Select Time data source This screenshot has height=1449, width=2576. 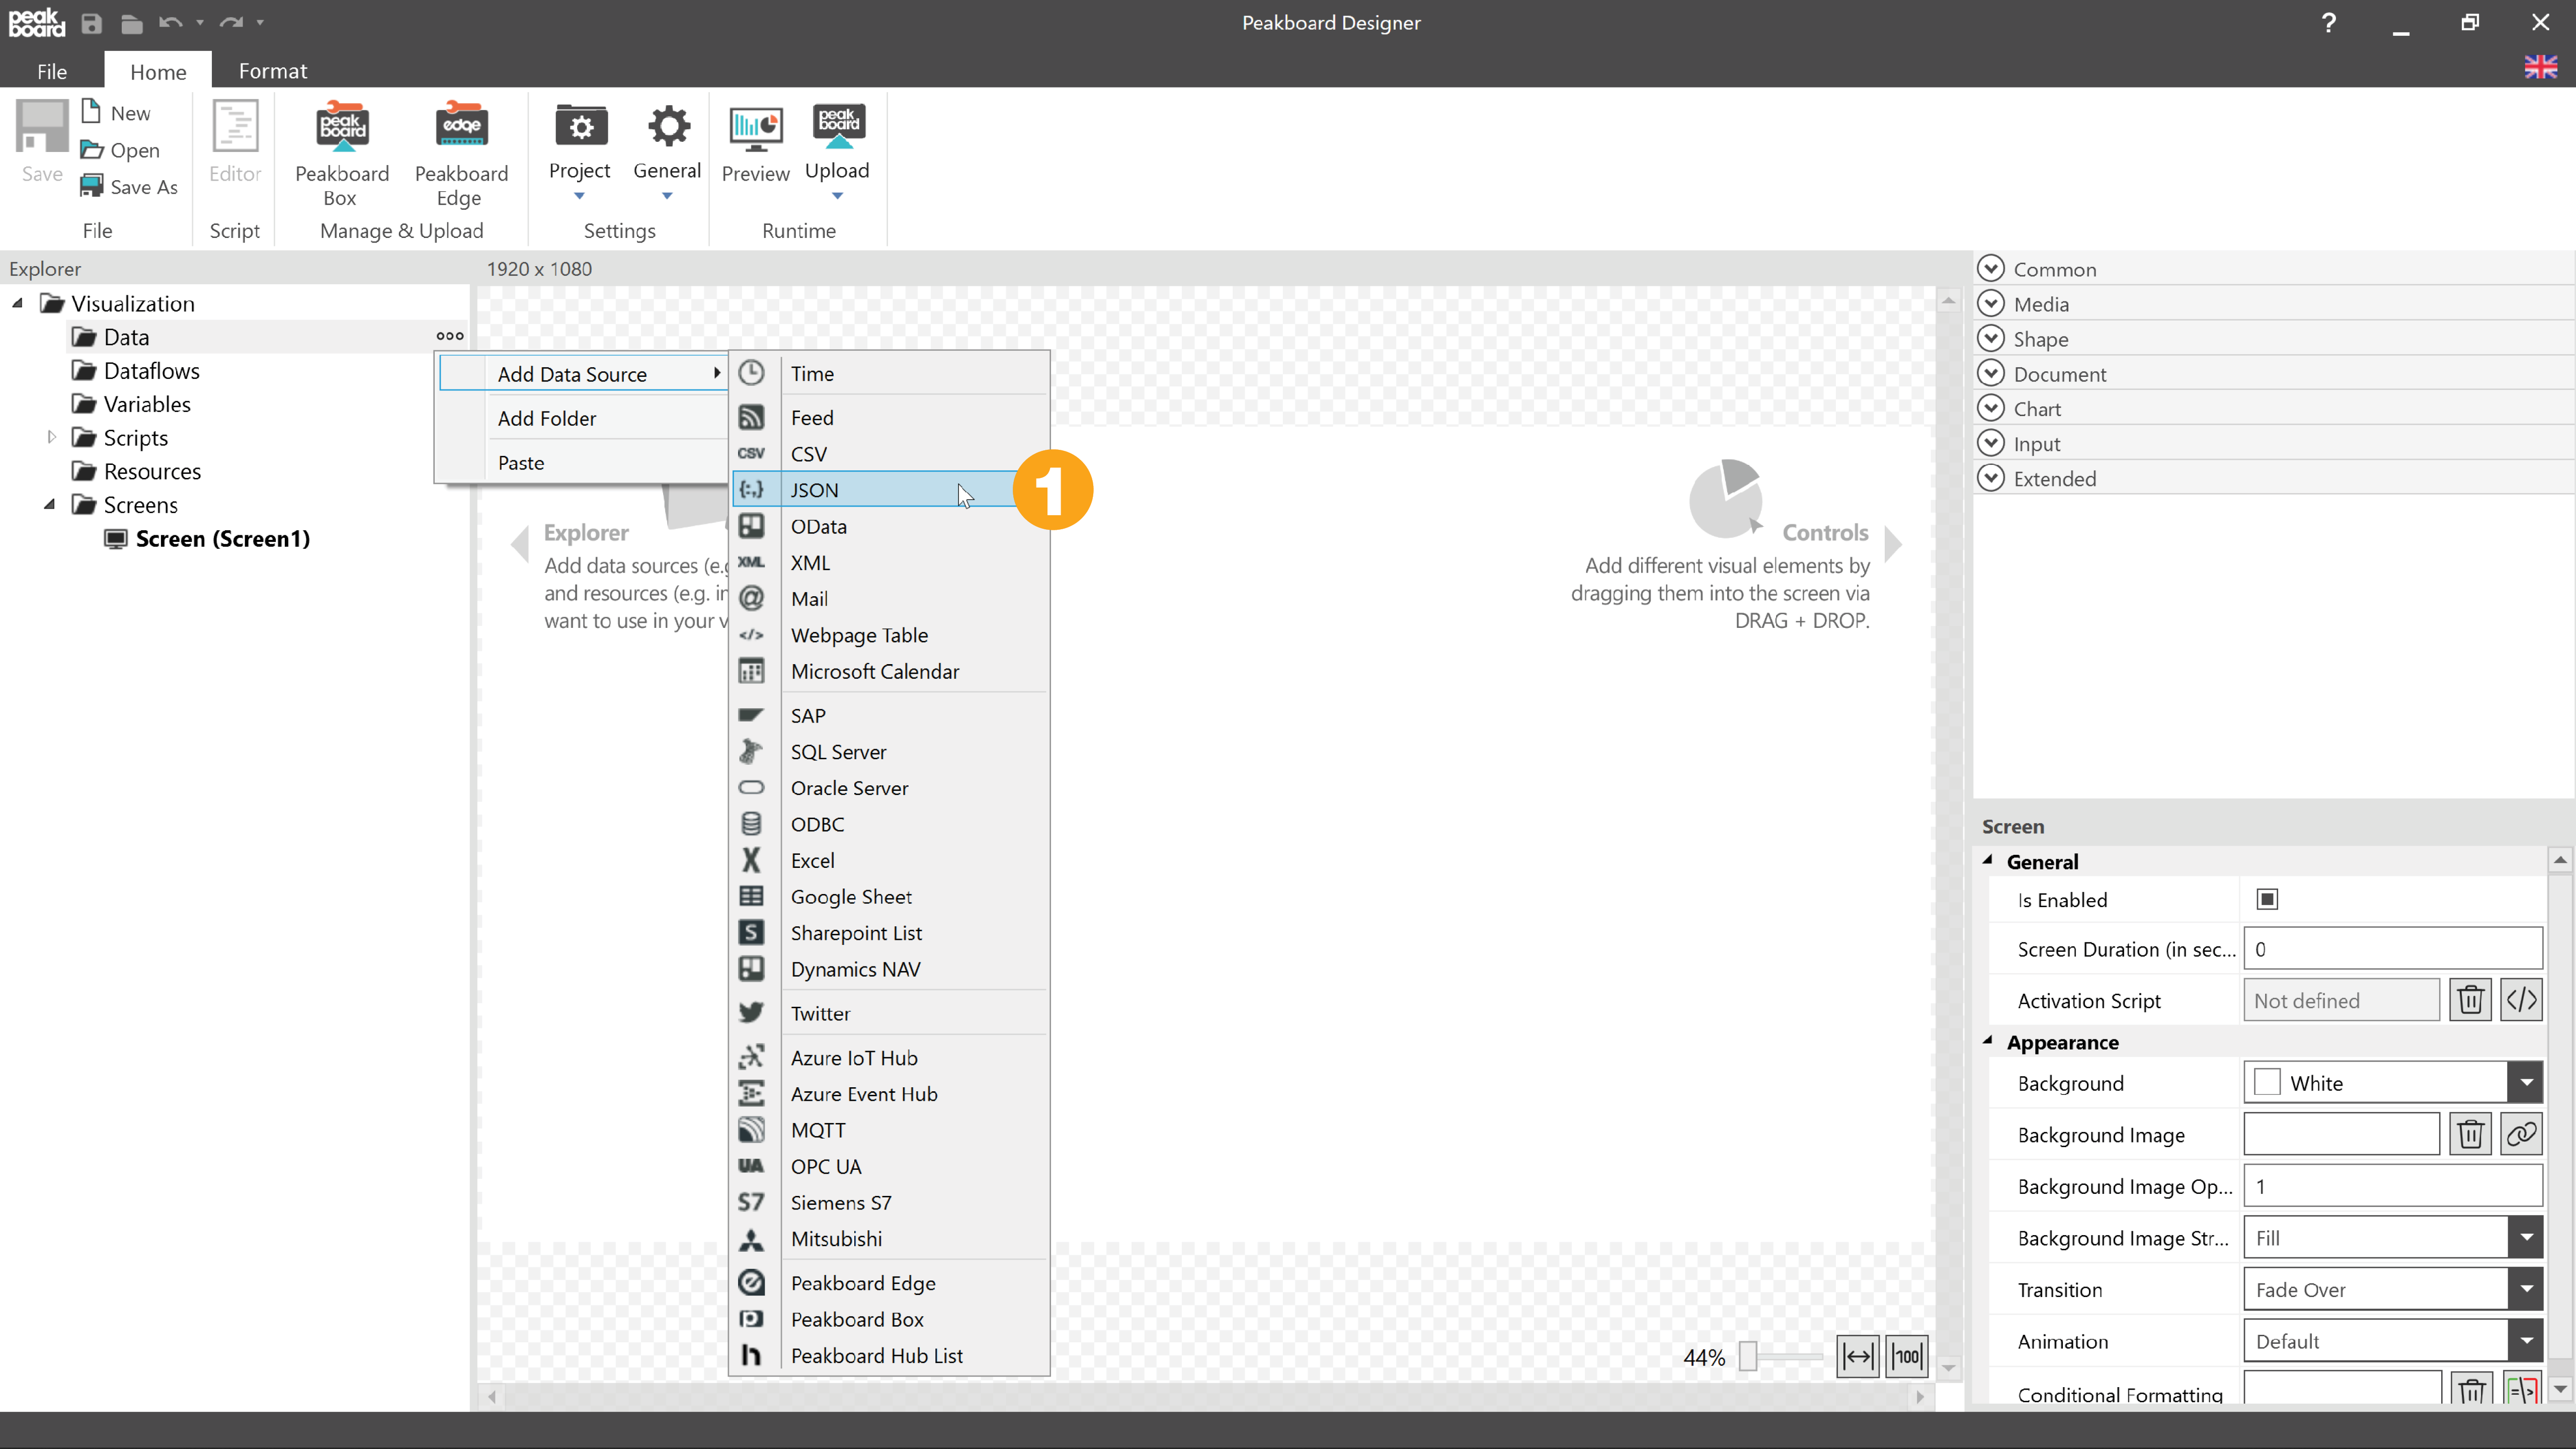890,373
